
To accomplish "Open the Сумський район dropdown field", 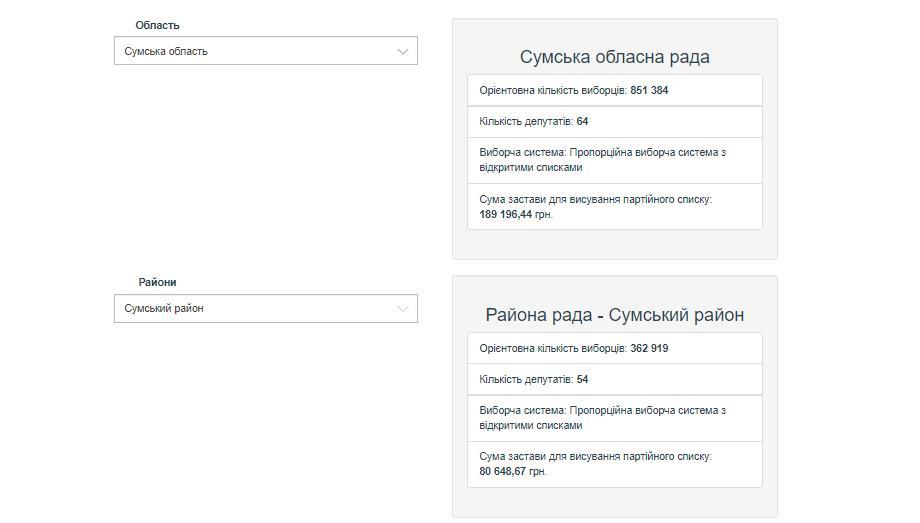I will (x=255, y=308).
